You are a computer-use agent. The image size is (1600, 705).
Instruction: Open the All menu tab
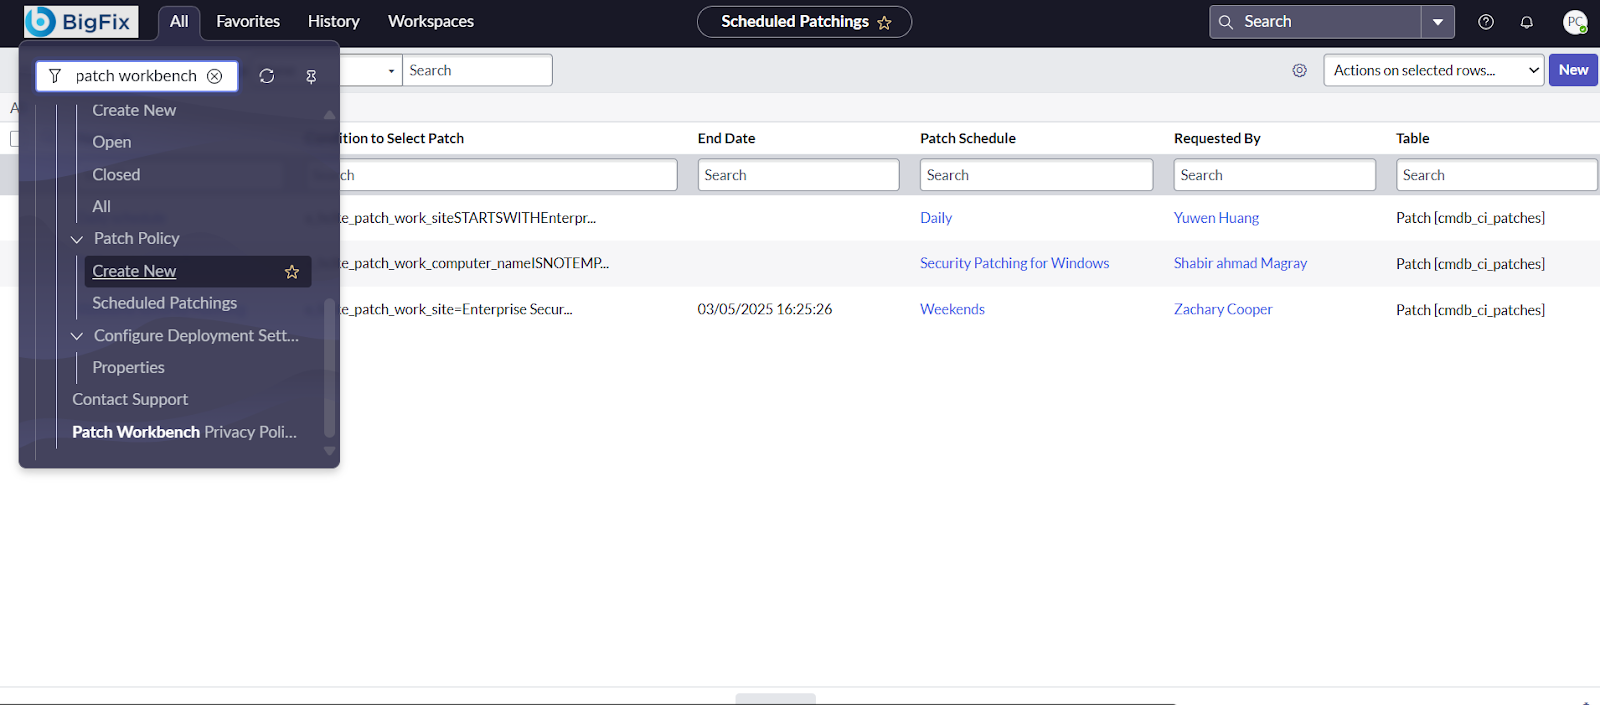(179, 22)
